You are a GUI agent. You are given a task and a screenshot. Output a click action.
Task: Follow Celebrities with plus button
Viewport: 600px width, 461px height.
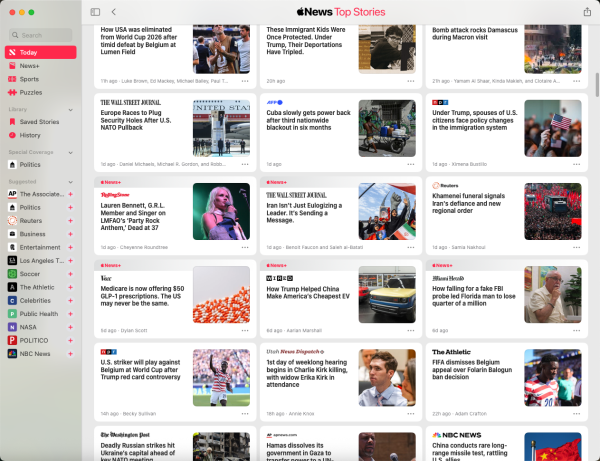pos(70,301)
